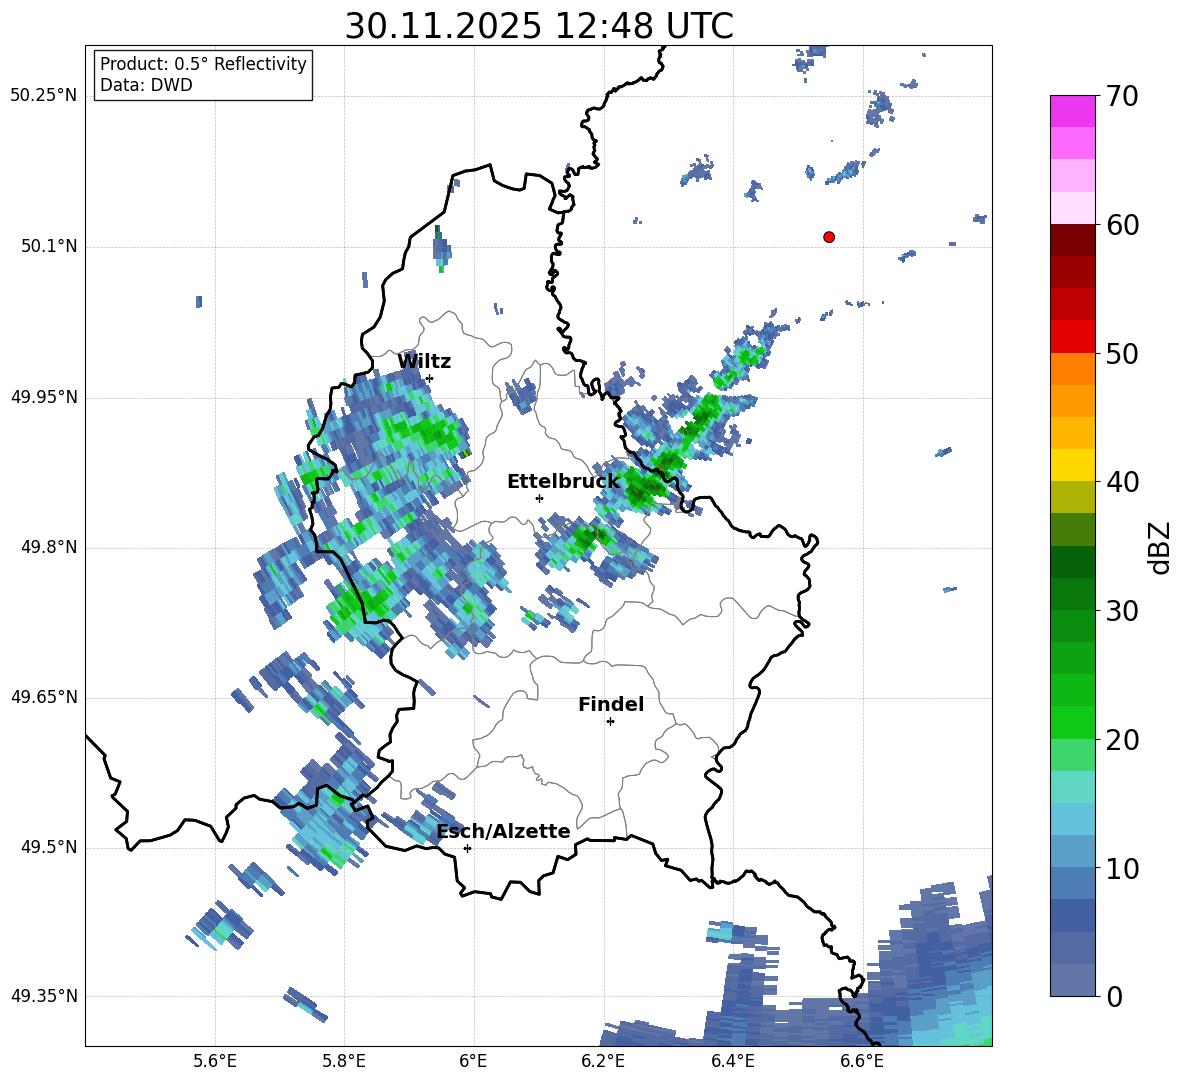Click the 30 colorbar tick label

click(1122, 611)
